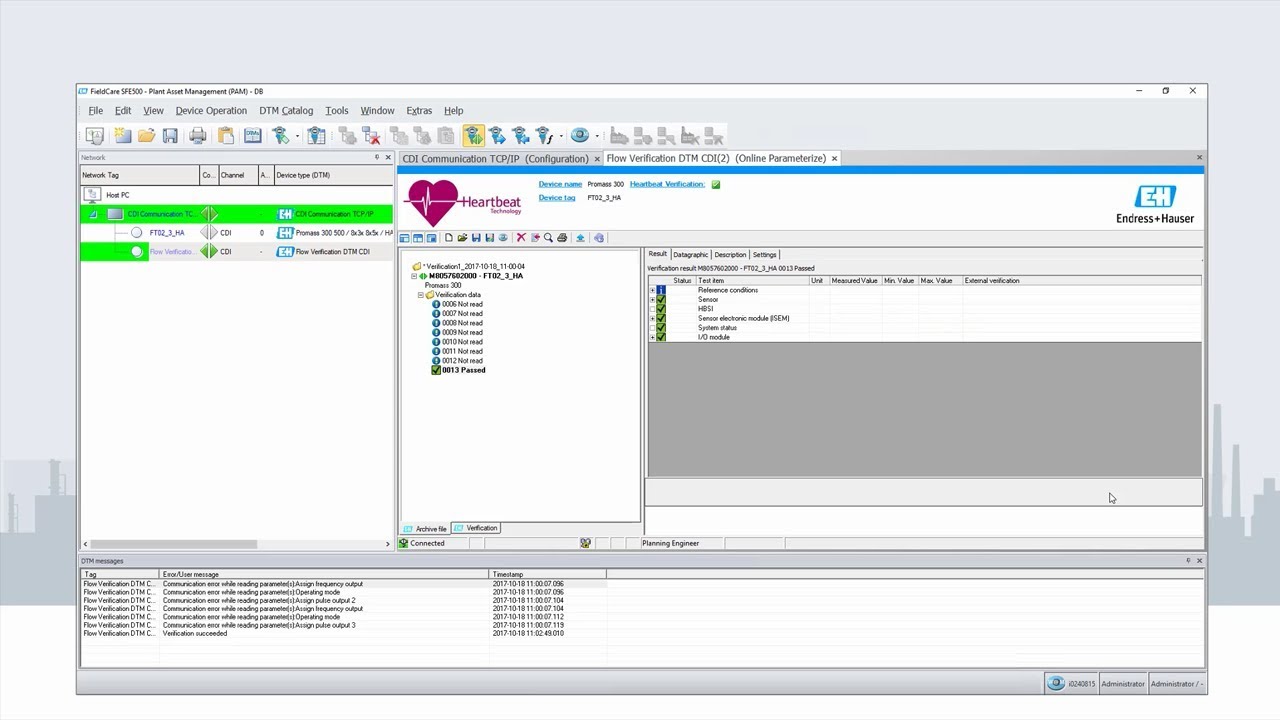Close the Flow Verification DTM CDI(2) tab
This screenshot has height=720, width=1280.
[x=834, y=158]
